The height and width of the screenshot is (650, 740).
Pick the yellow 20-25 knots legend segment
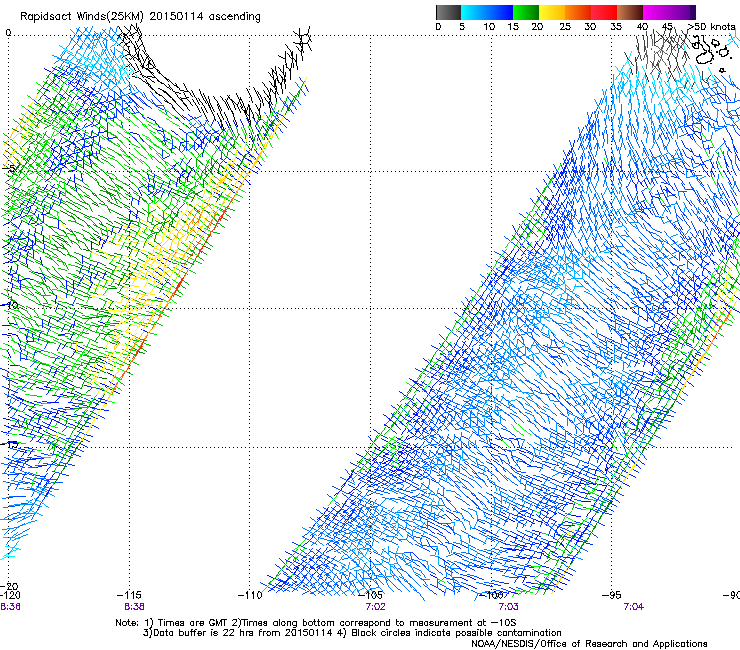(x=552, y=12)
